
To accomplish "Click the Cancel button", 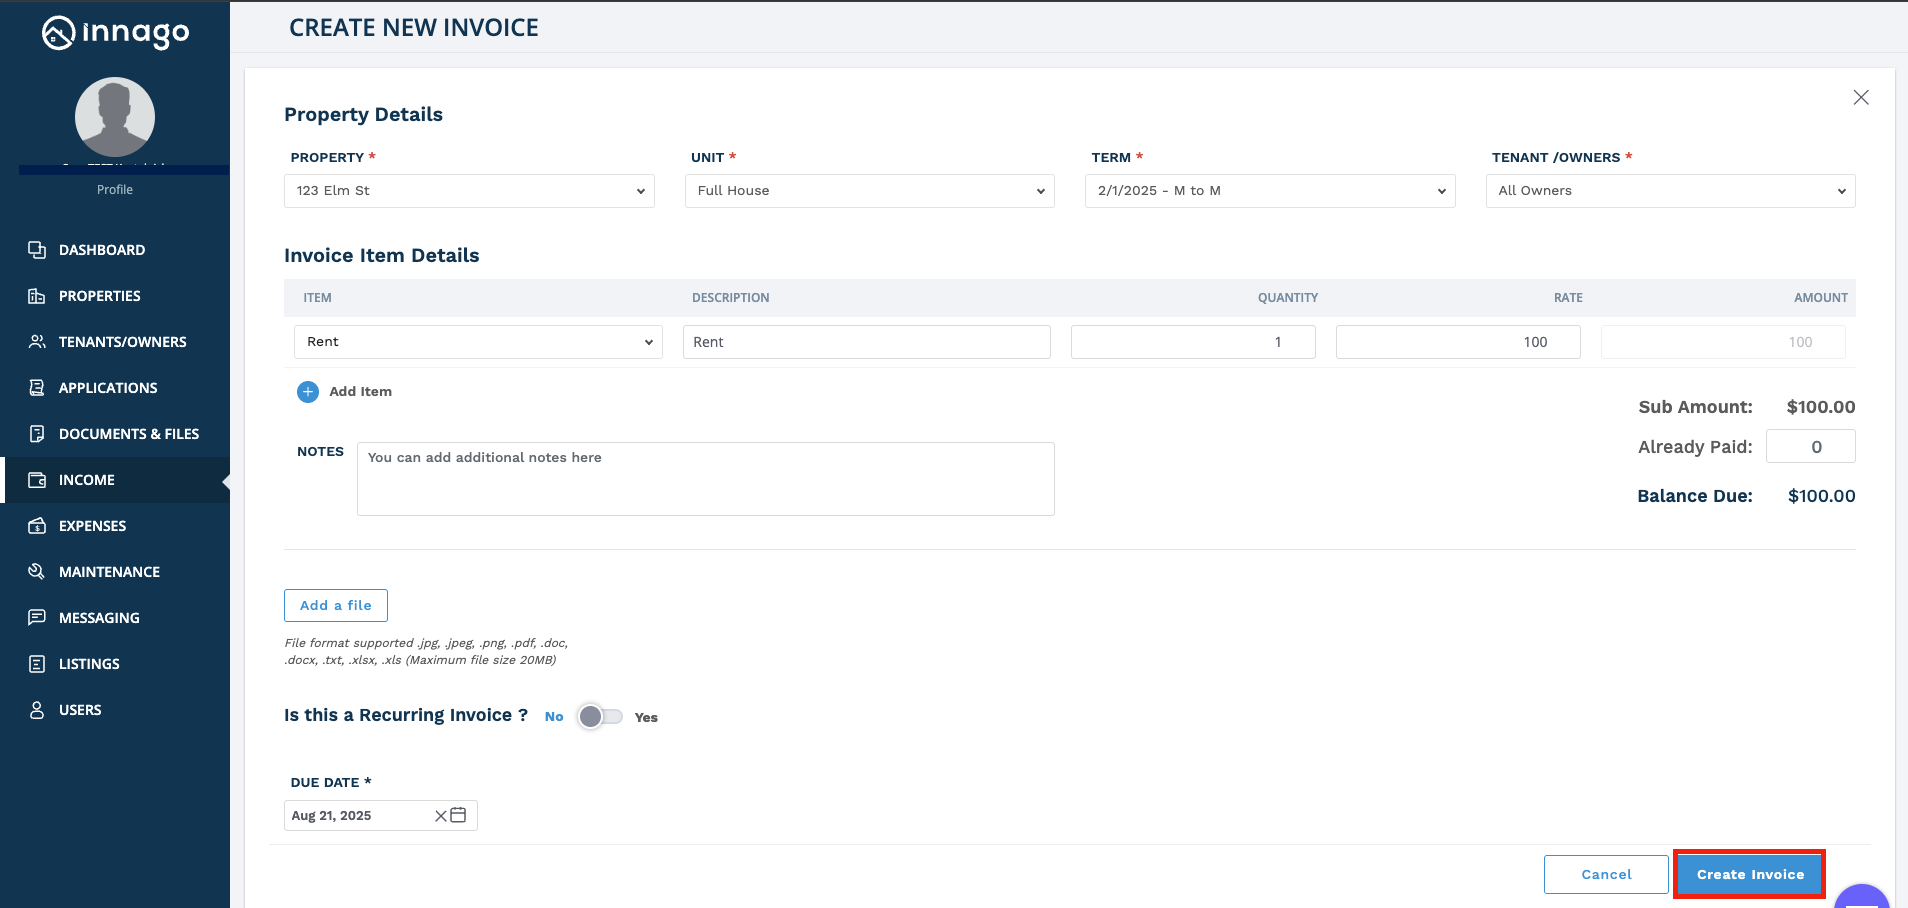I will coord(1606,875).
